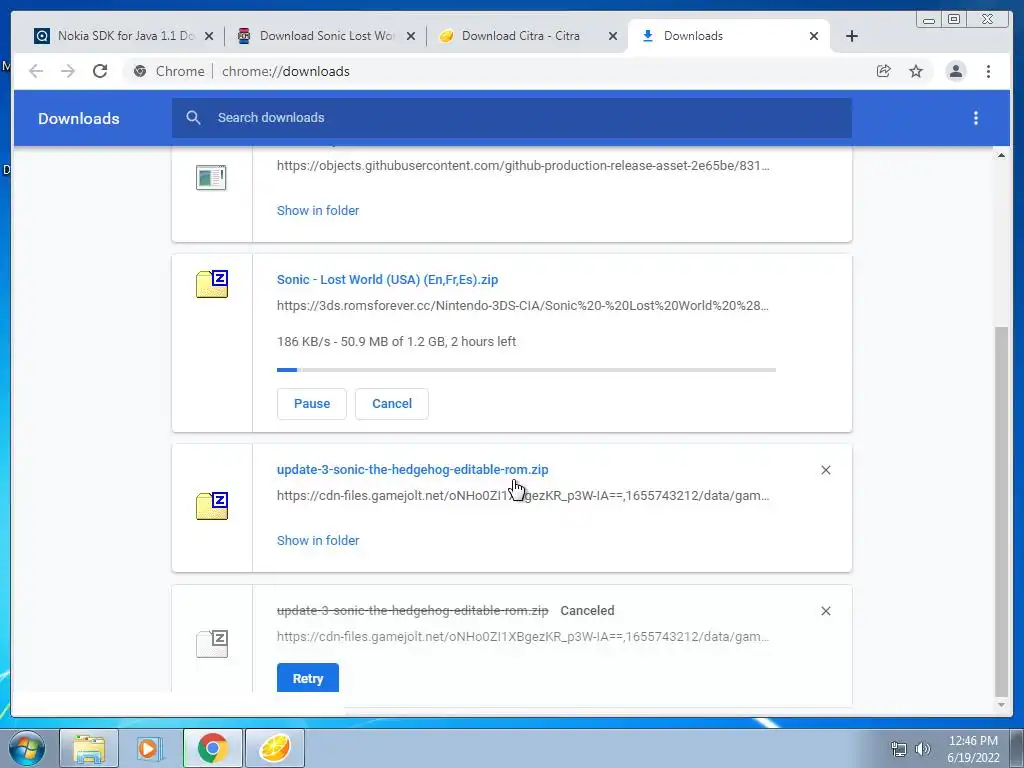
Task: Cancel the Sonic Lost World download
Action: [x=392, y=404]
